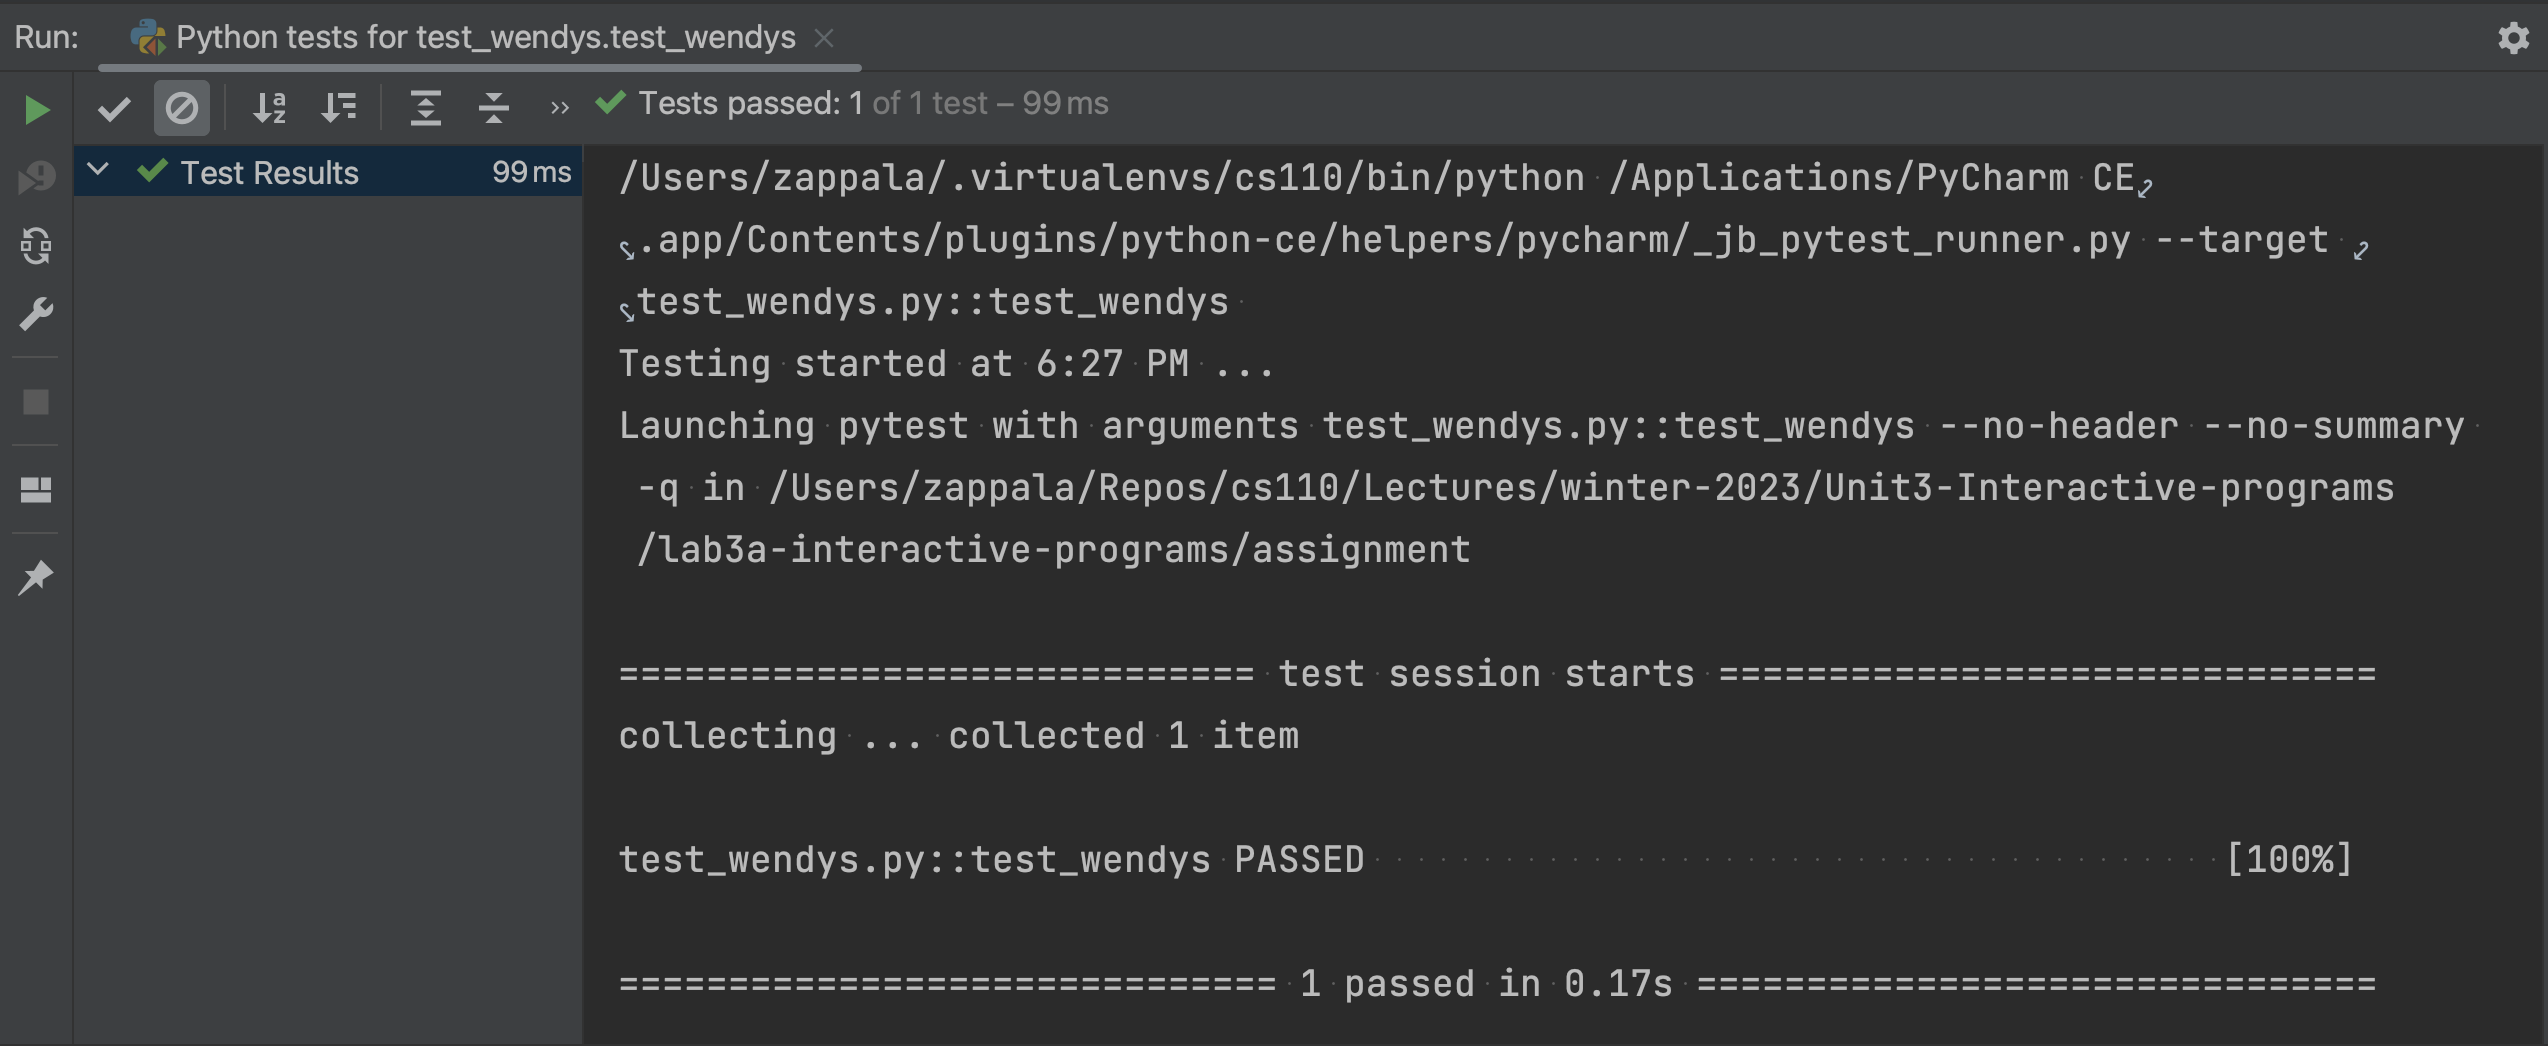Collapse all test nodes

(x=493, y=109)
